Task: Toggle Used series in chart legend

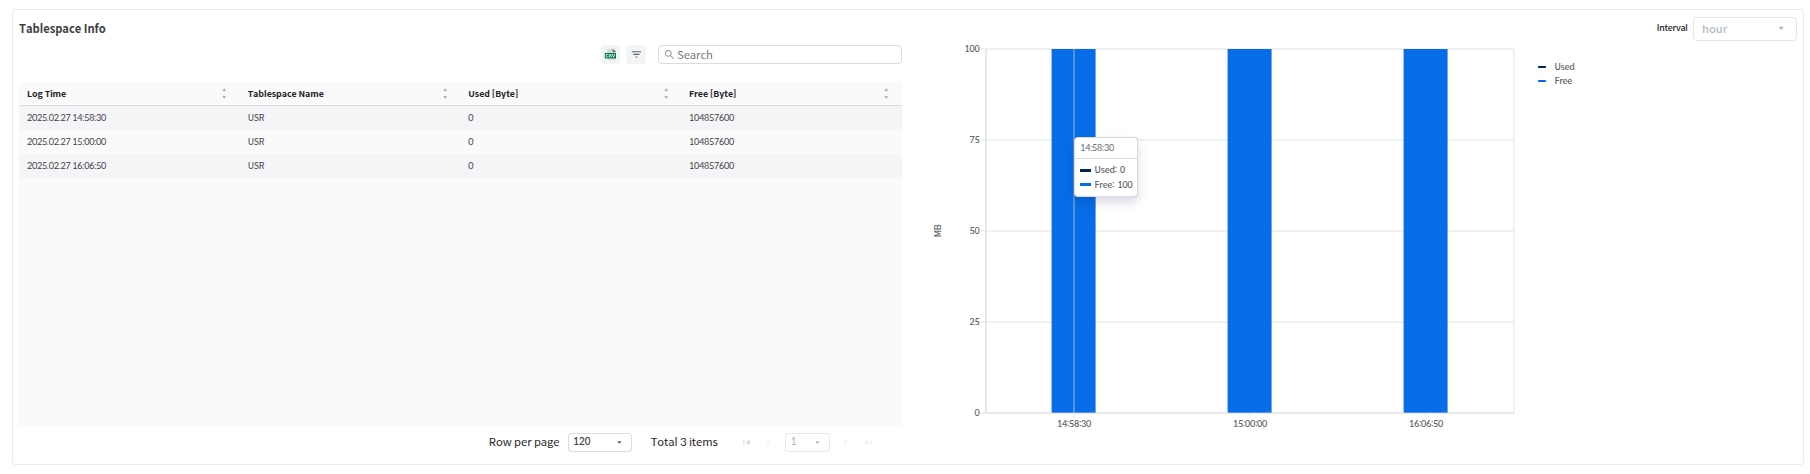Action: pos(1563,67)
